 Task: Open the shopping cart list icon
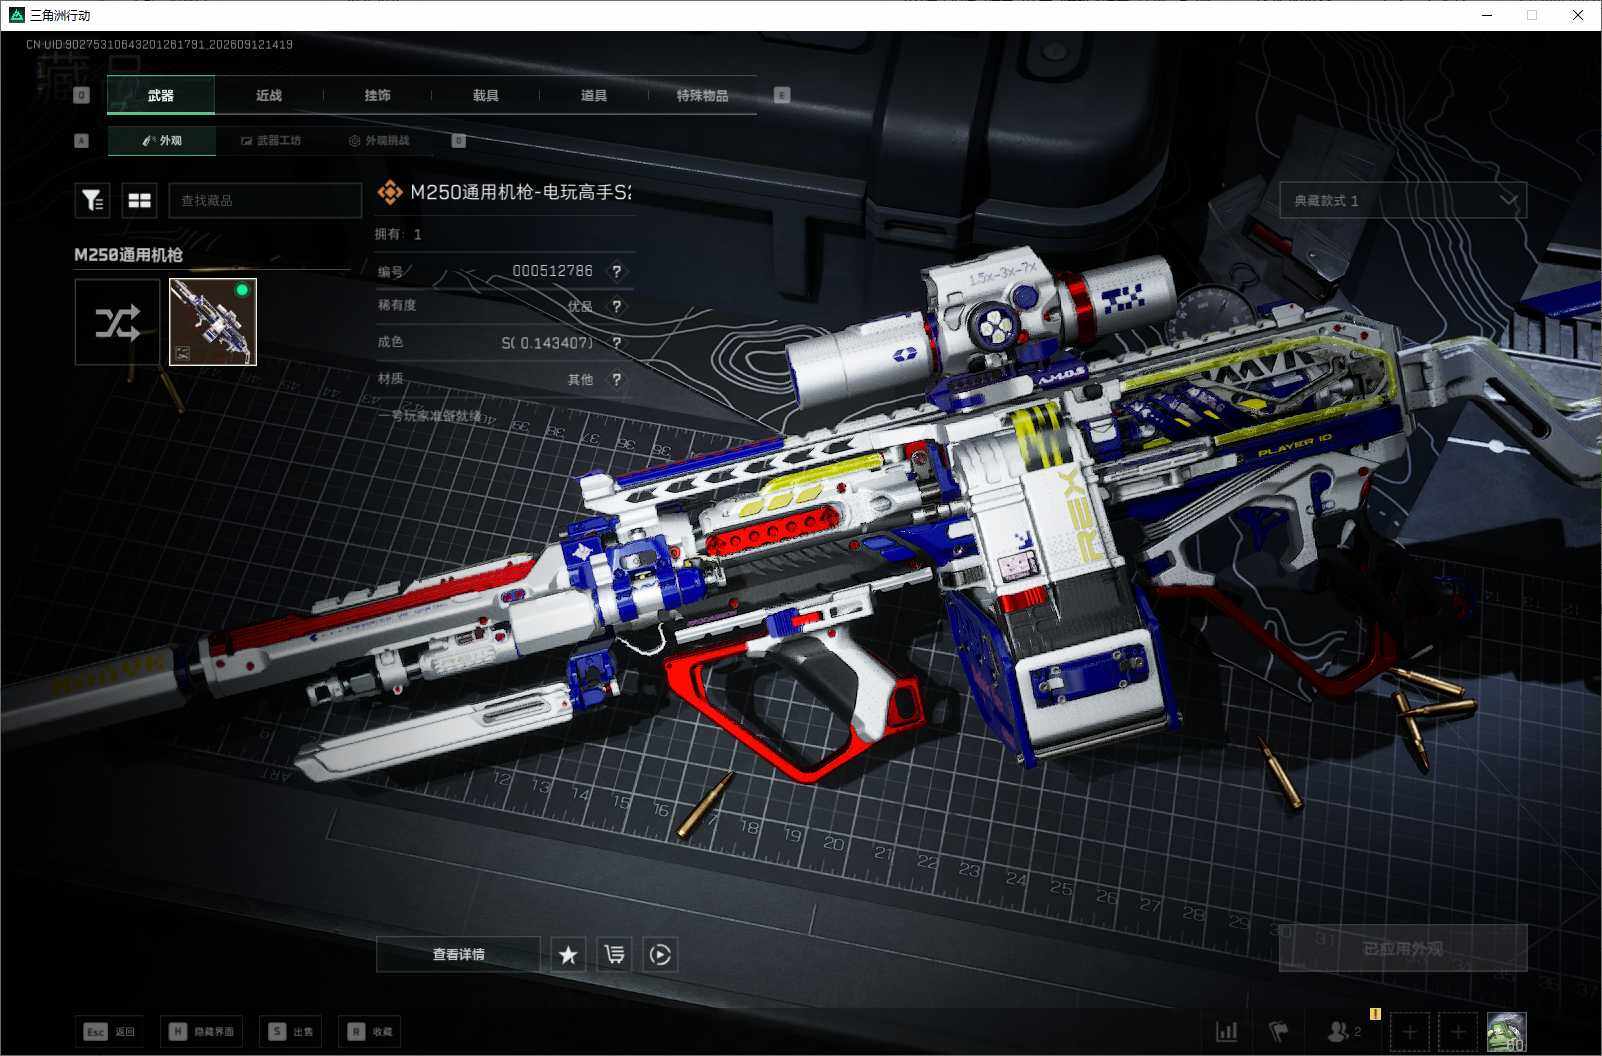tap(614, 954)
